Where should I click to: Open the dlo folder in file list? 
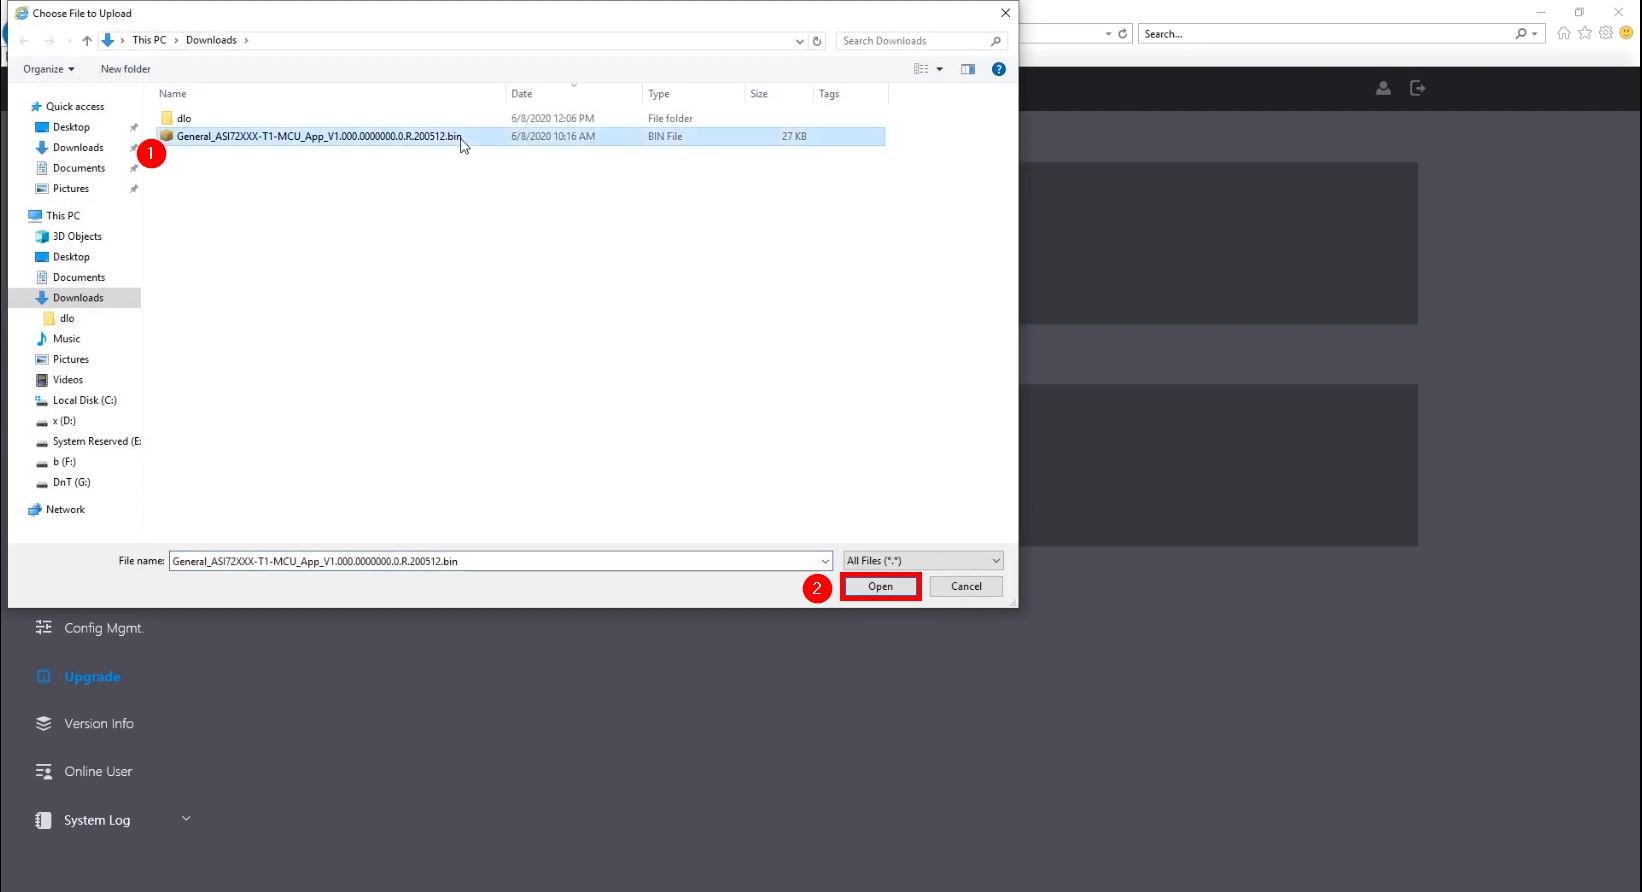[183, 118]
